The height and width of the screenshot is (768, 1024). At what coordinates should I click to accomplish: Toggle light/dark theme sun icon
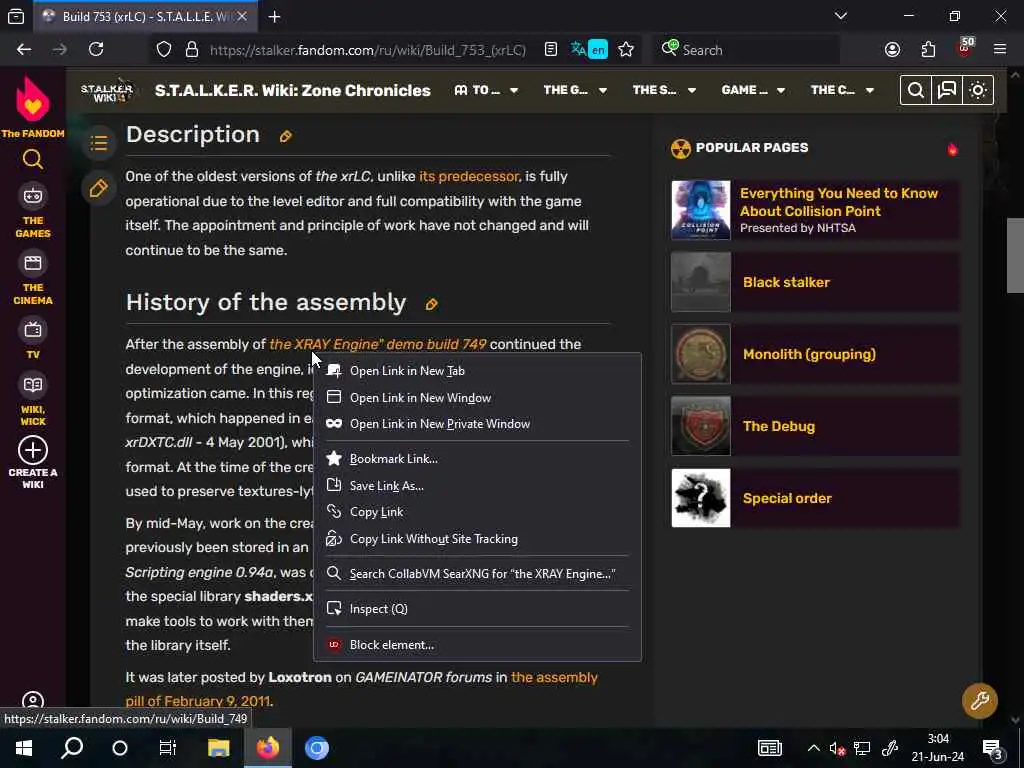978,90
